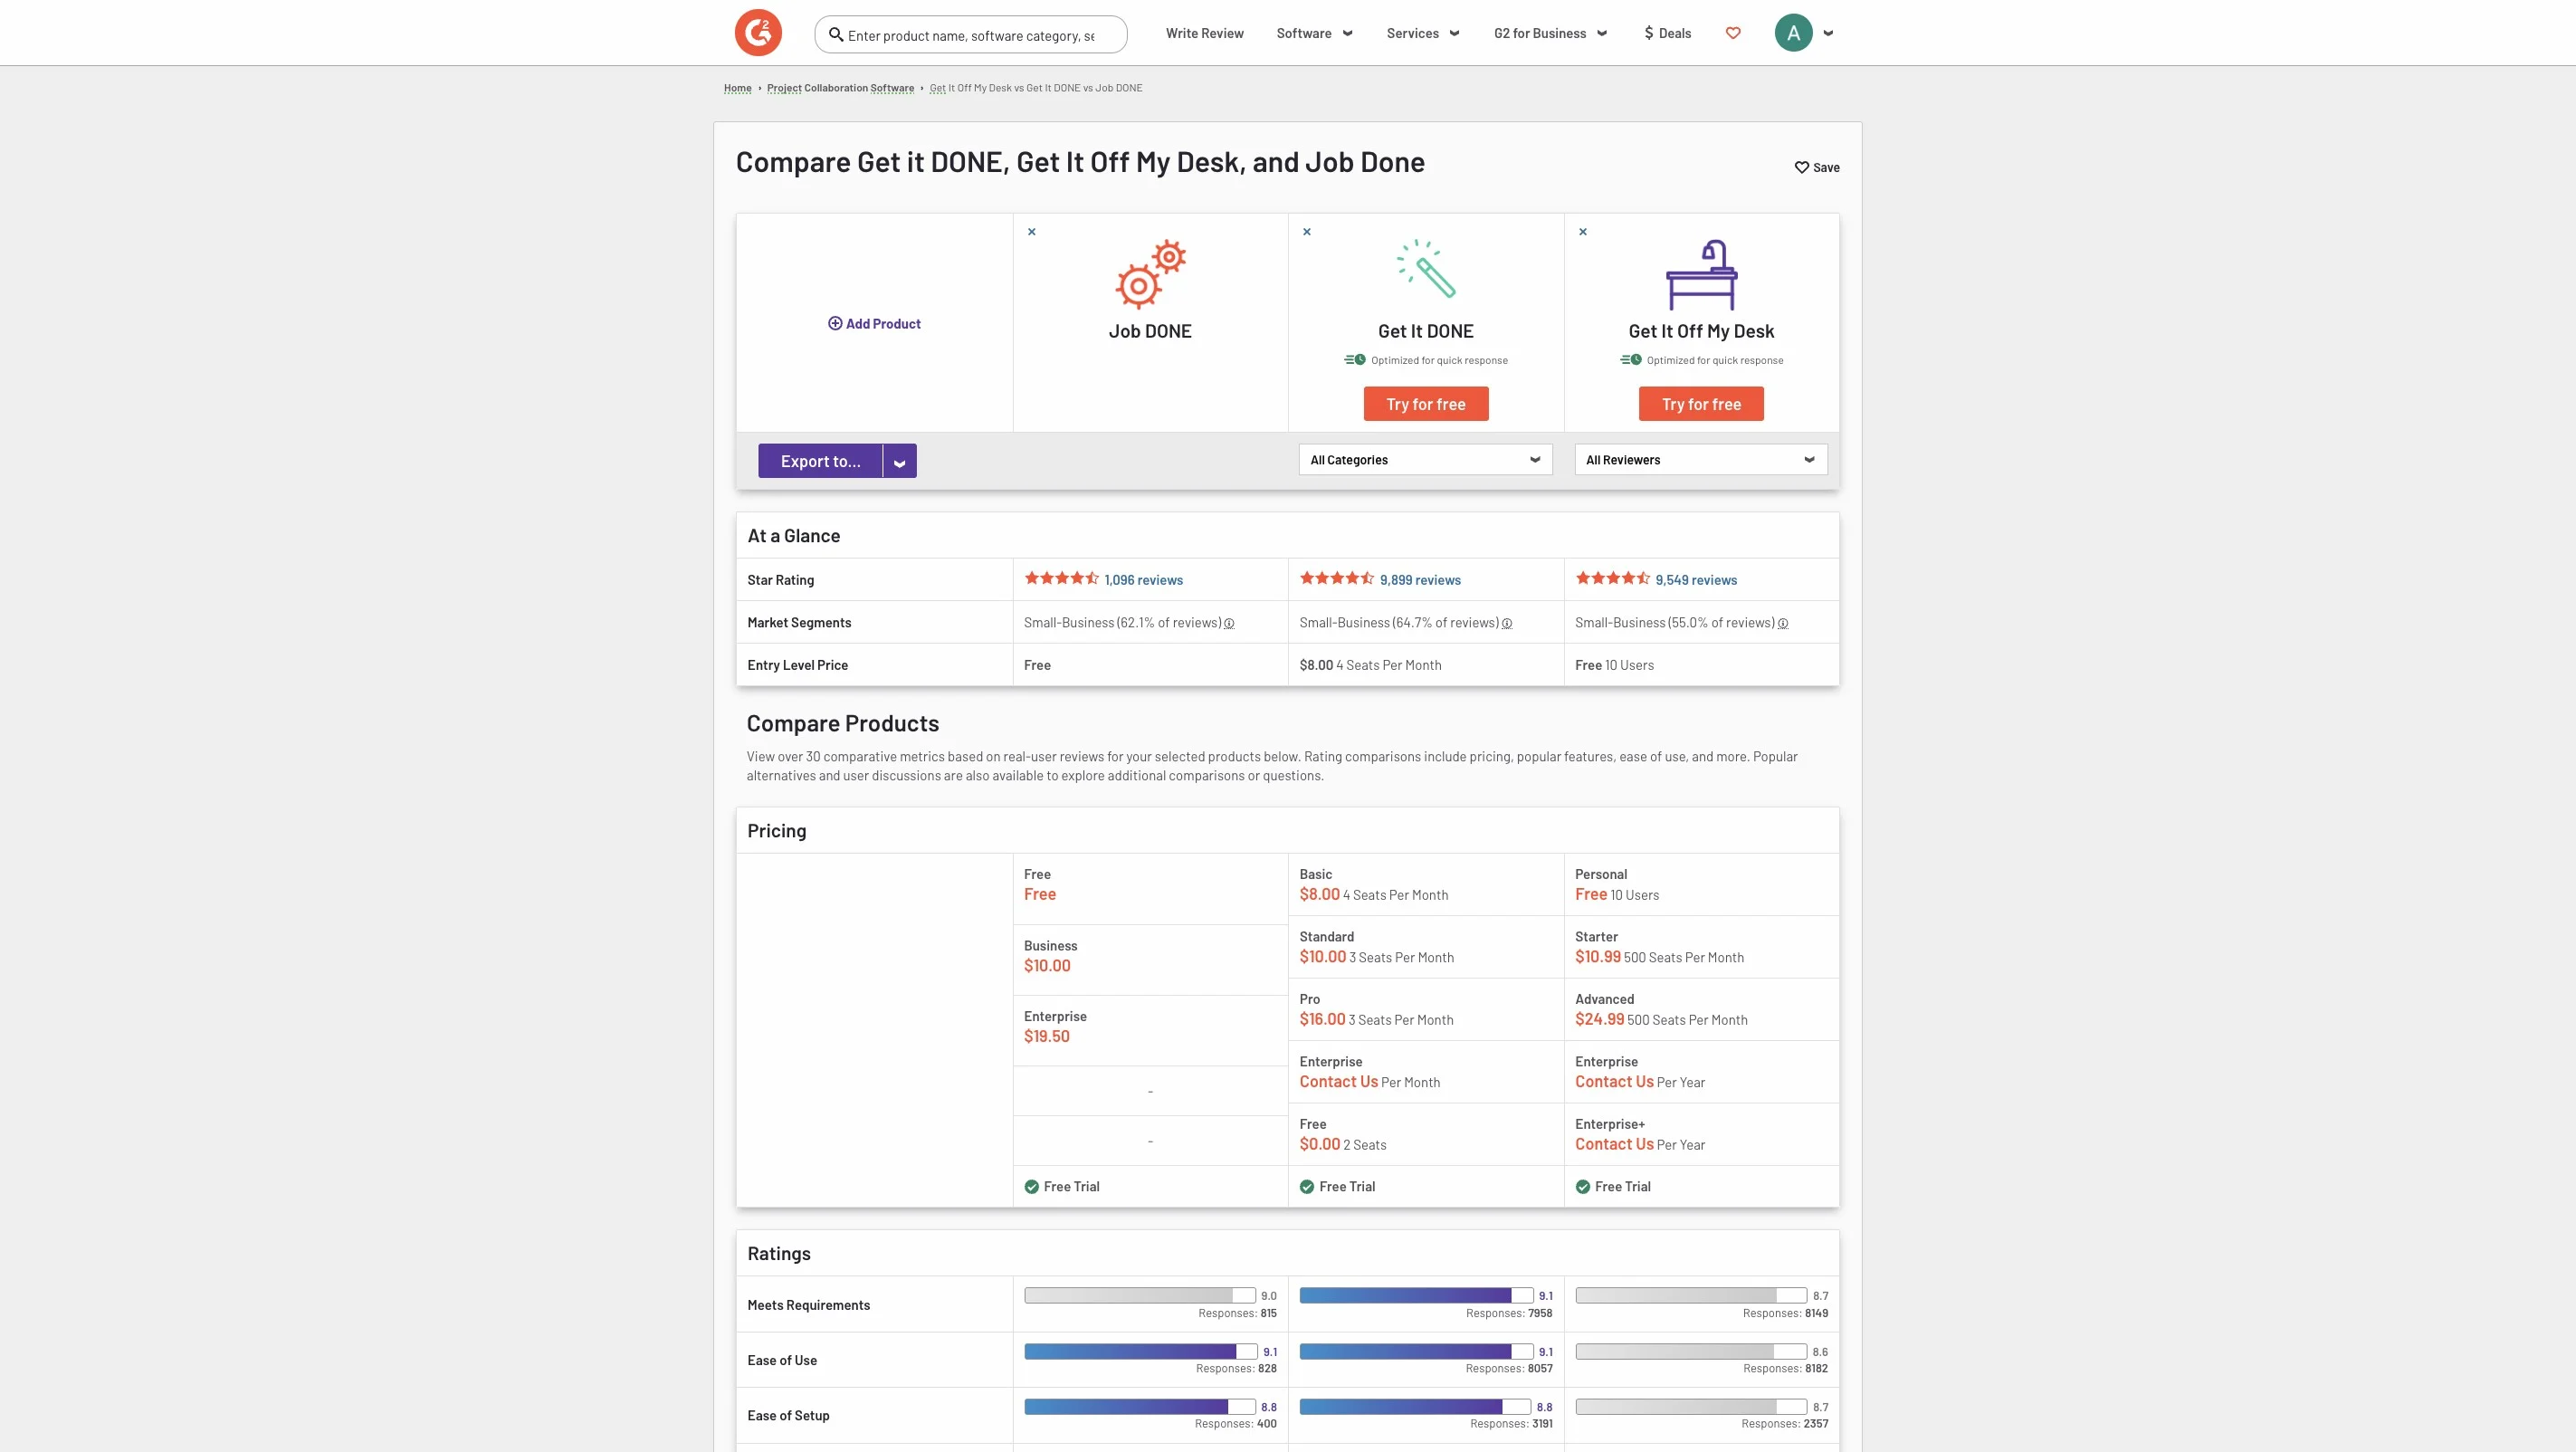Click Advanced $24.99 500 Seats price

click(x=1661, y=1020)
